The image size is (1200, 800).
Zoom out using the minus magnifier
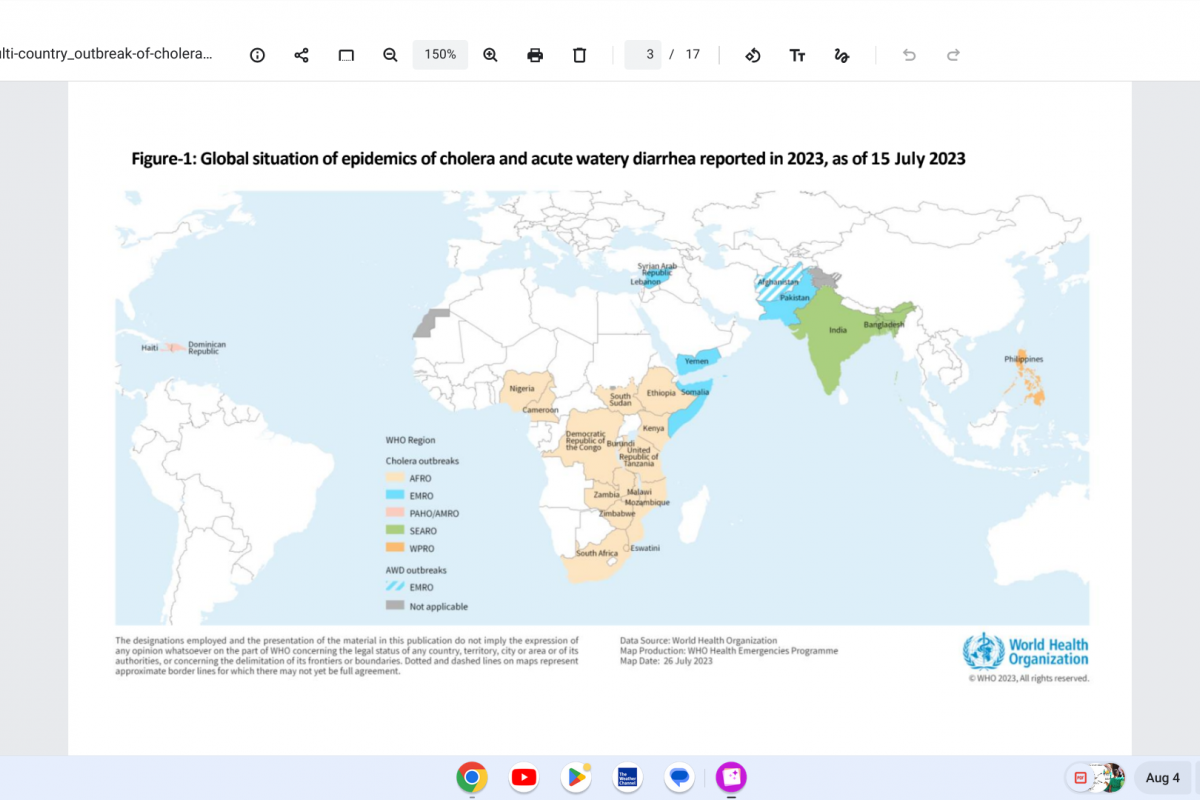(x=390, y=55)
